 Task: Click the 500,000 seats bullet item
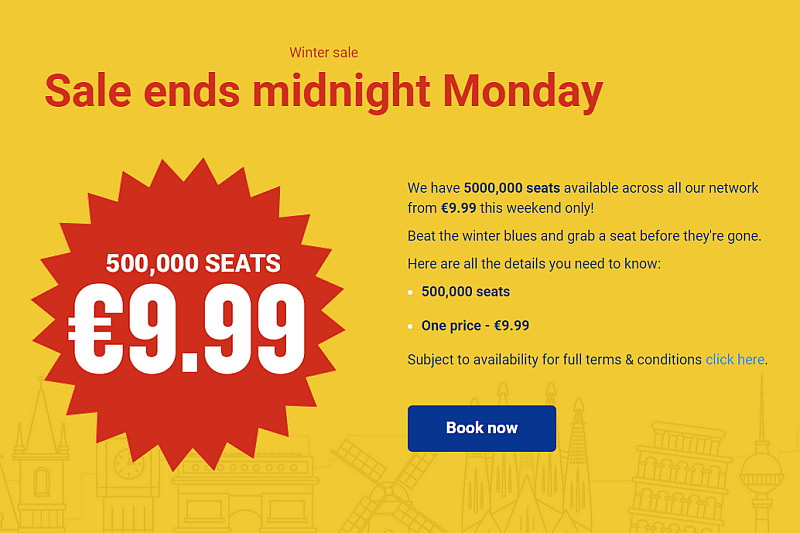coord(465,292)
